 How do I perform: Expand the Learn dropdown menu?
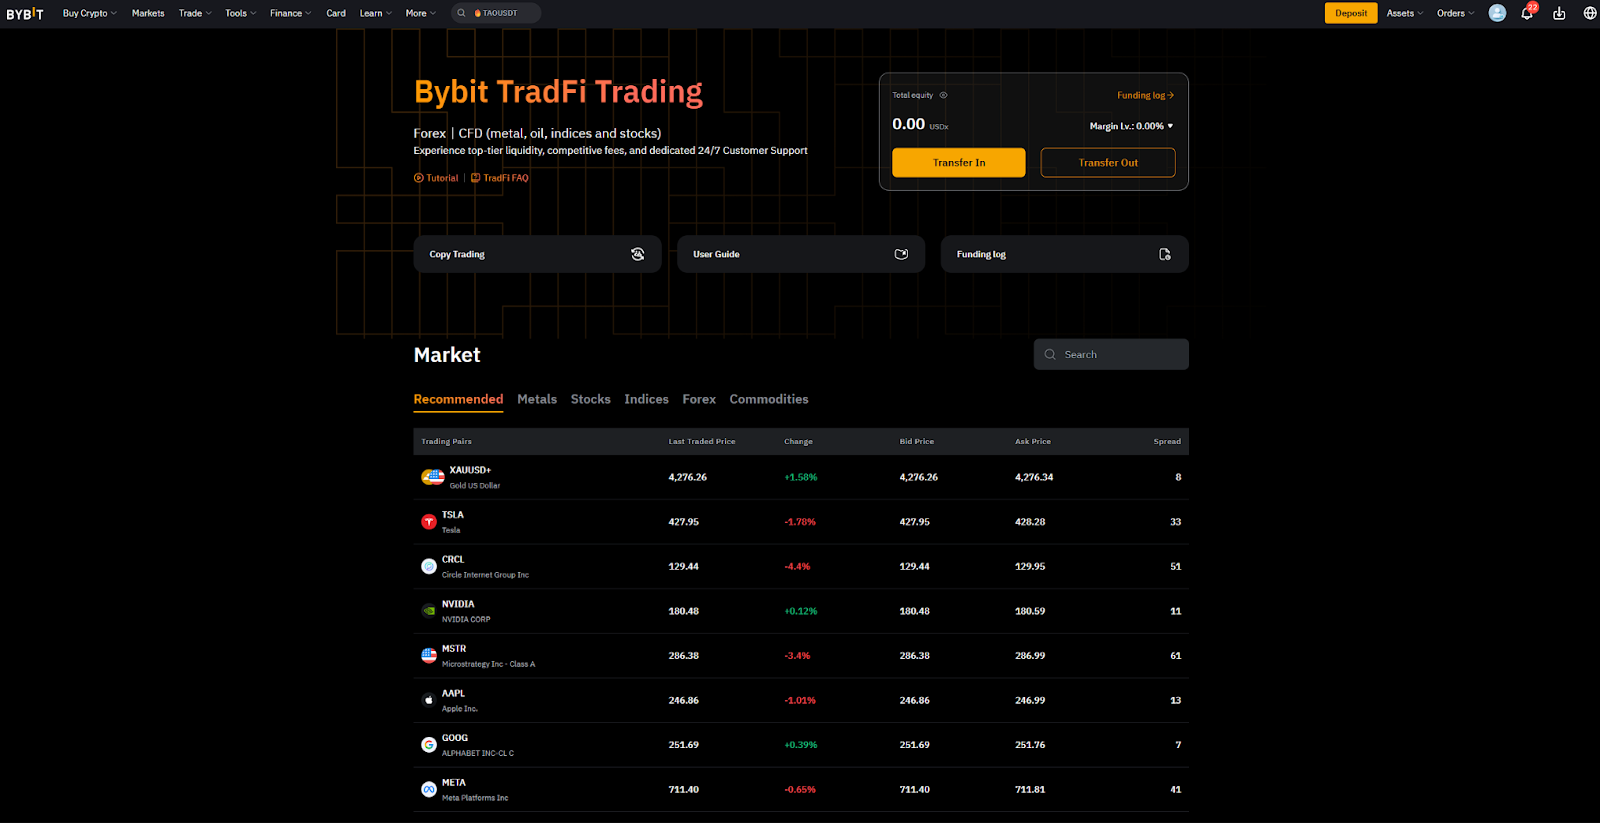tap(376, 13)
